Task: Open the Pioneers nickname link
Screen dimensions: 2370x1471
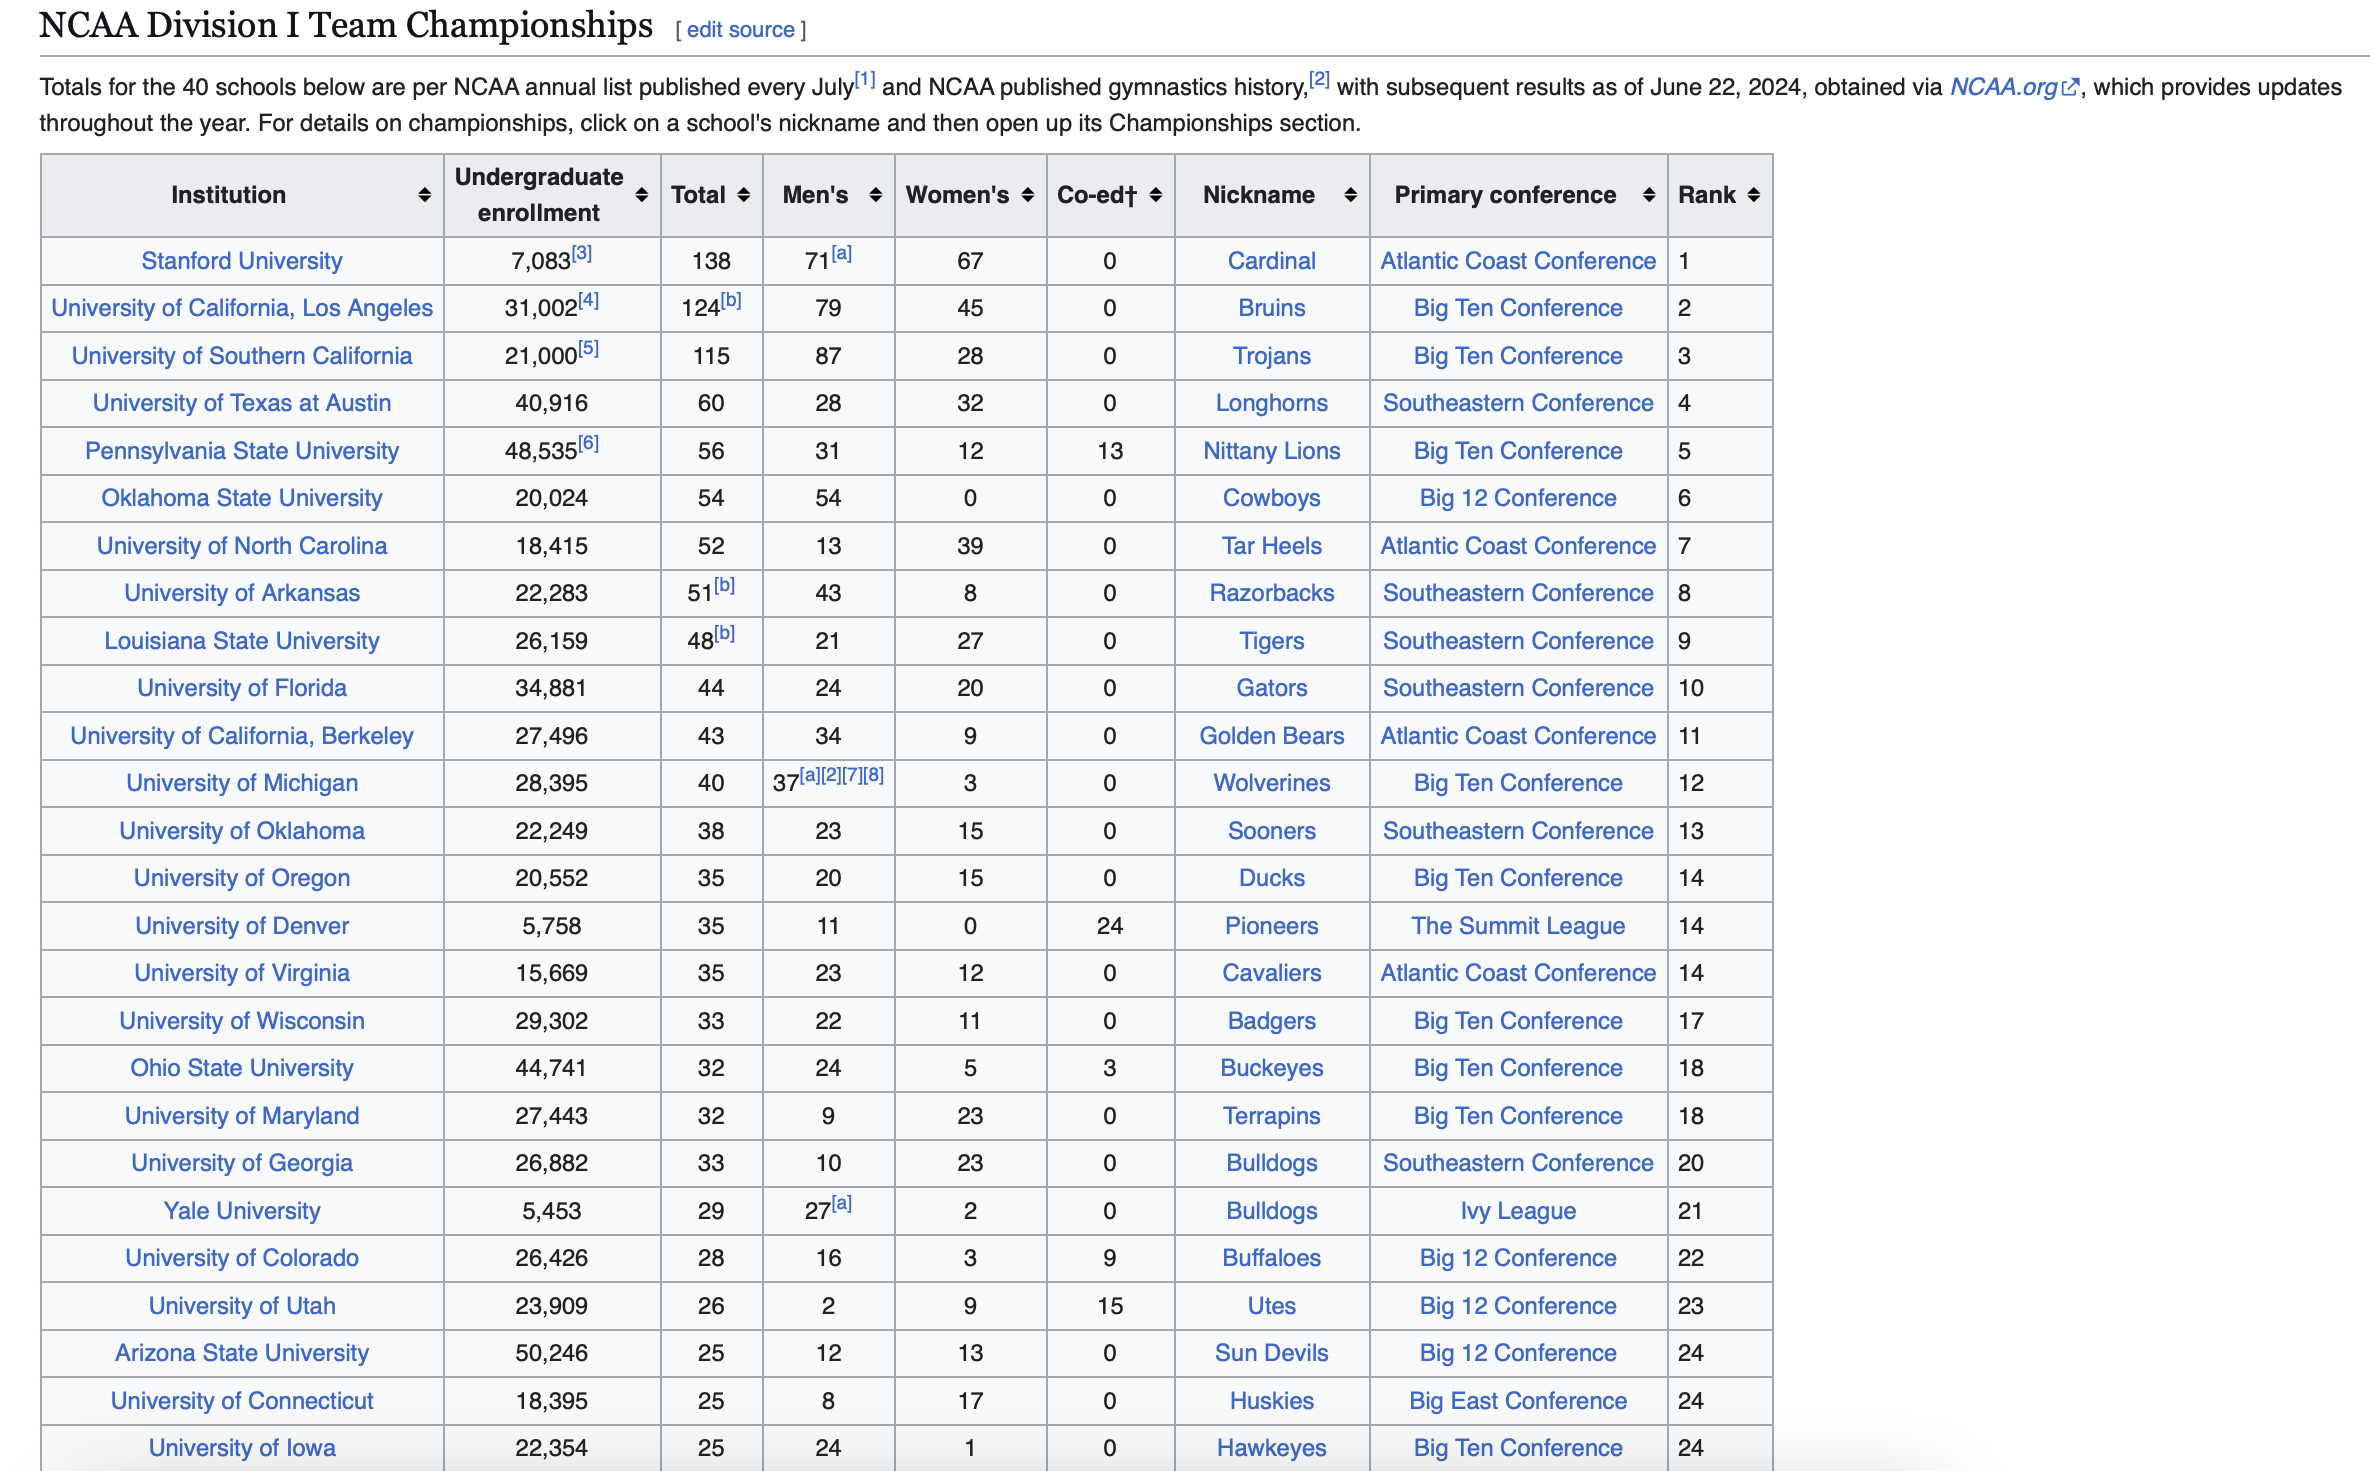Action: coord(1272,926)
